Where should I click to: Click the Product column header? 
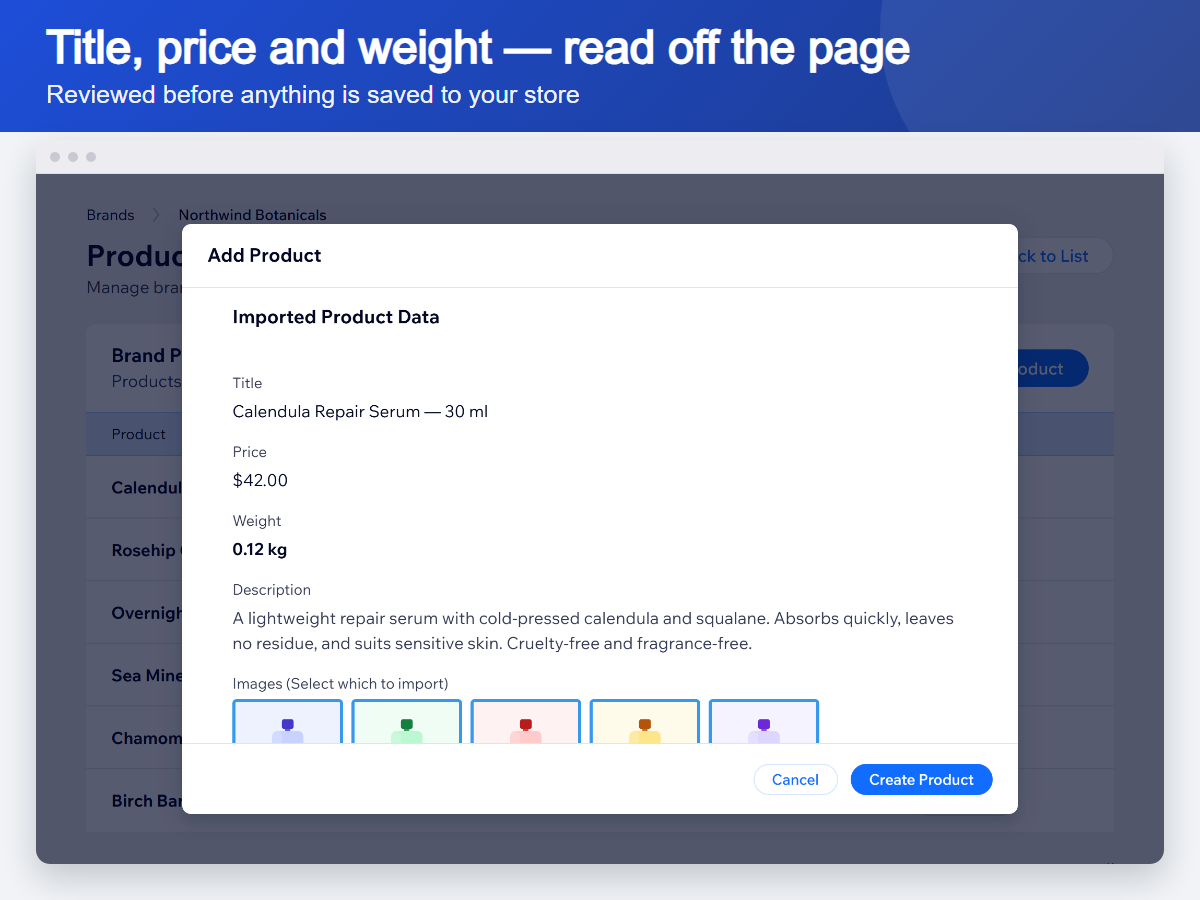point(139,434)
